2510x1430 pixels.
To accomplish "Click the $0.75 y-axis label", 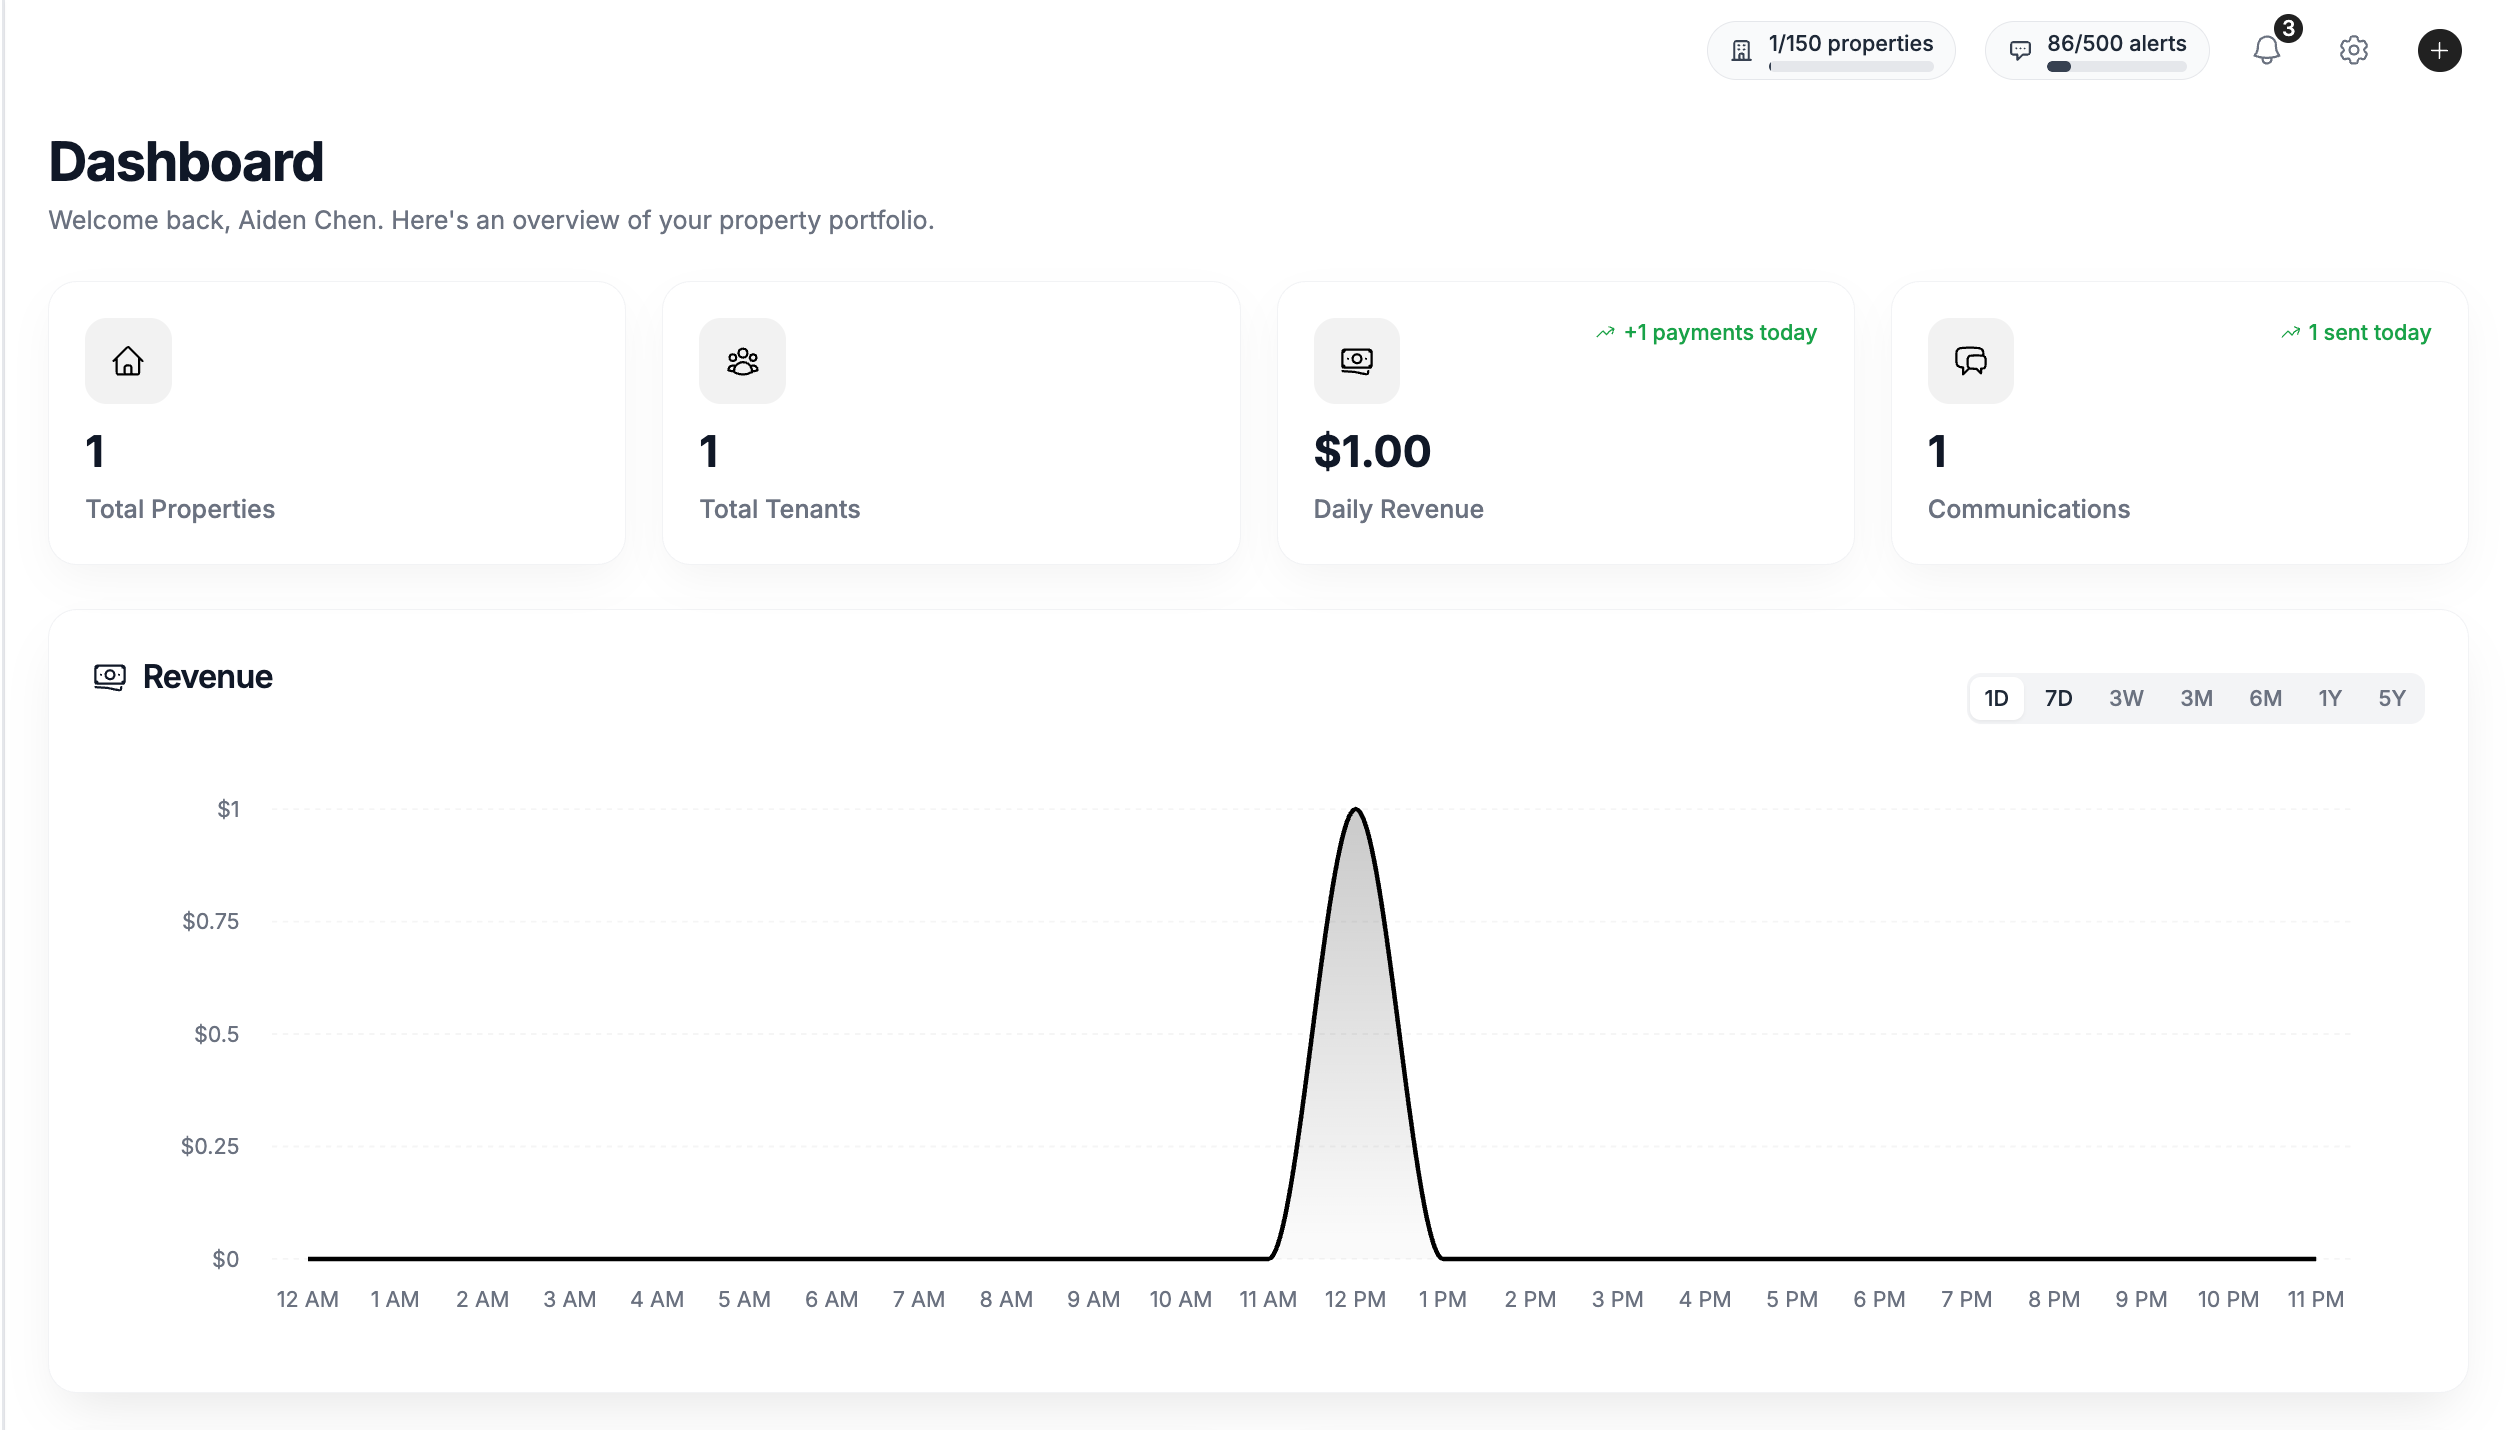I will (210, 921).
